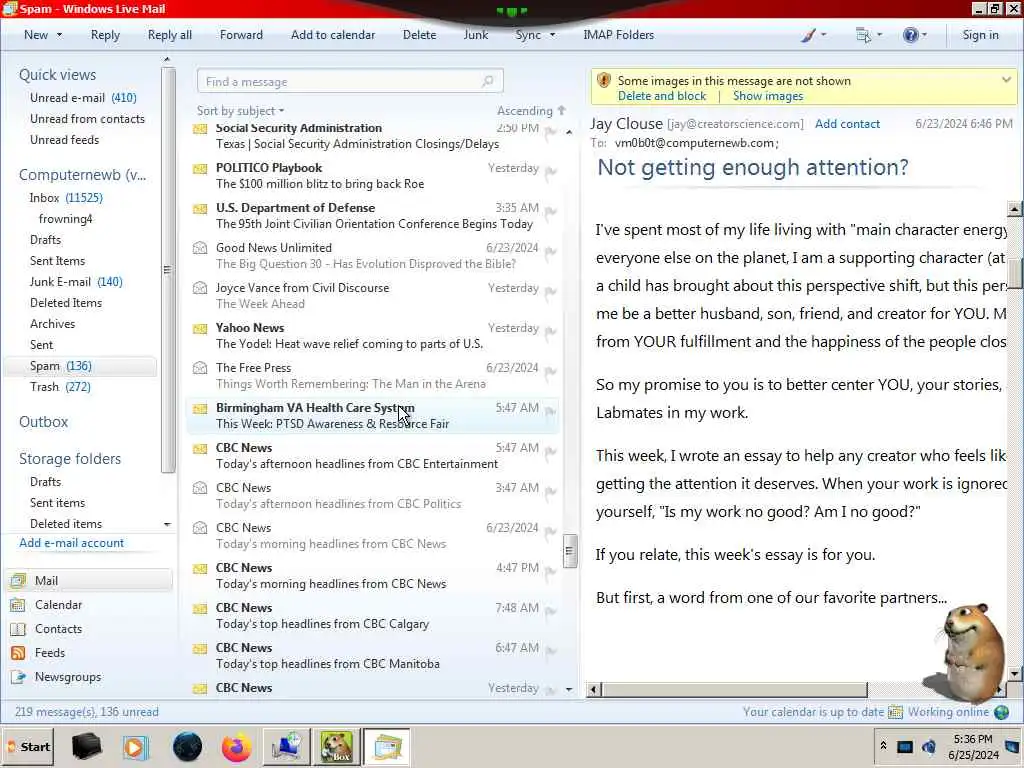Click read envelope icon of Good News Unlimited
The height and width of the screenshot is (768, 1024).
200,248
